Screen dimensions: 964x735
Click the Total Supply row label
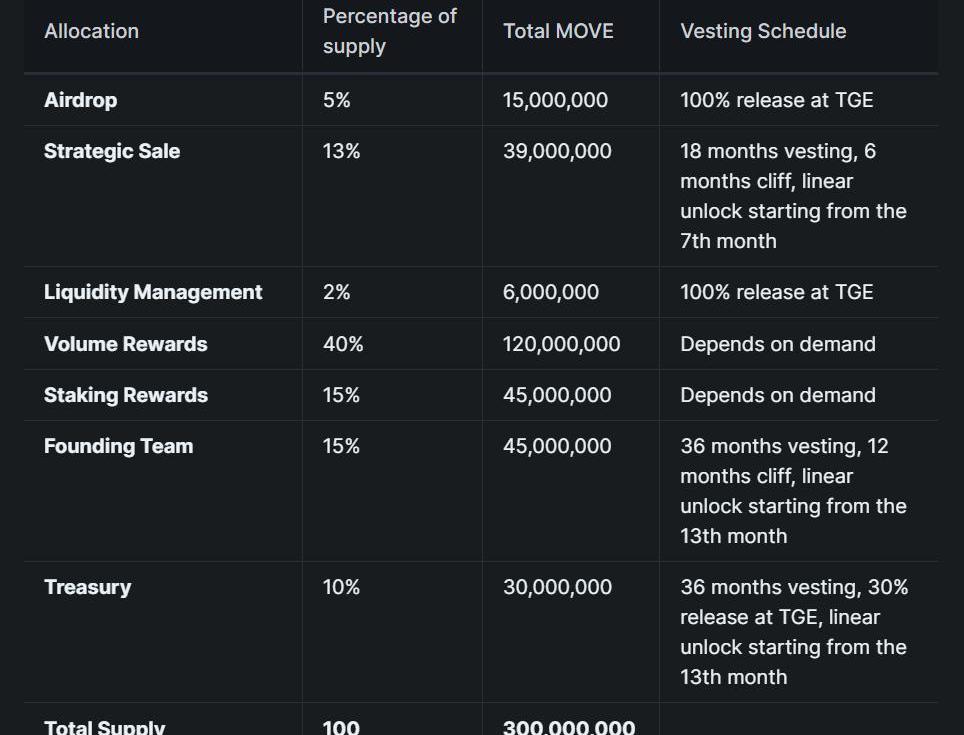104,727
